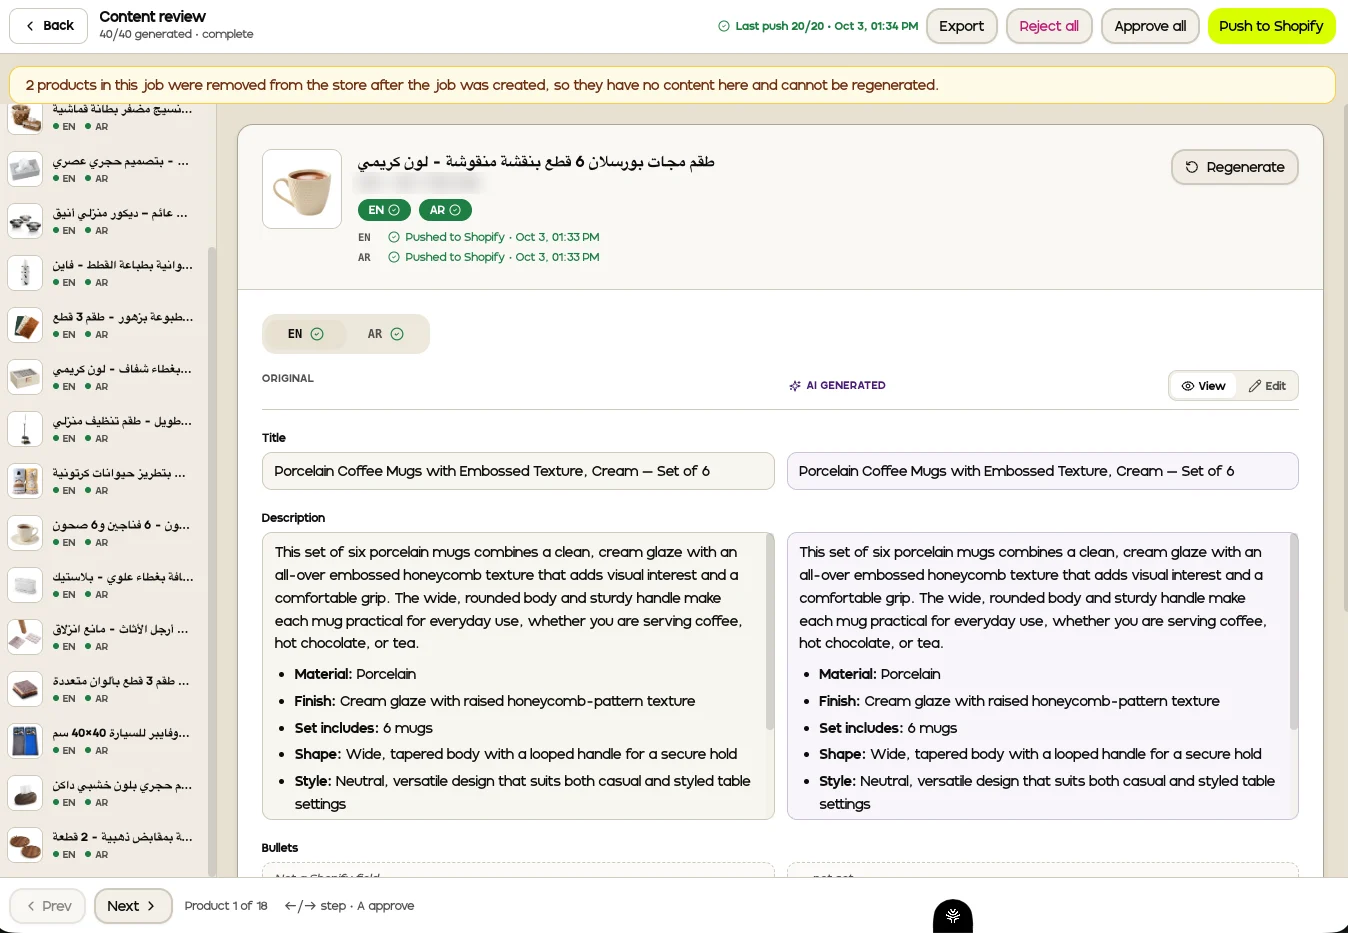Image resolution: width=1348 pixels, height=933 pixels.
Task: Click the AI generated Title field
Action: click(1042, 471)
